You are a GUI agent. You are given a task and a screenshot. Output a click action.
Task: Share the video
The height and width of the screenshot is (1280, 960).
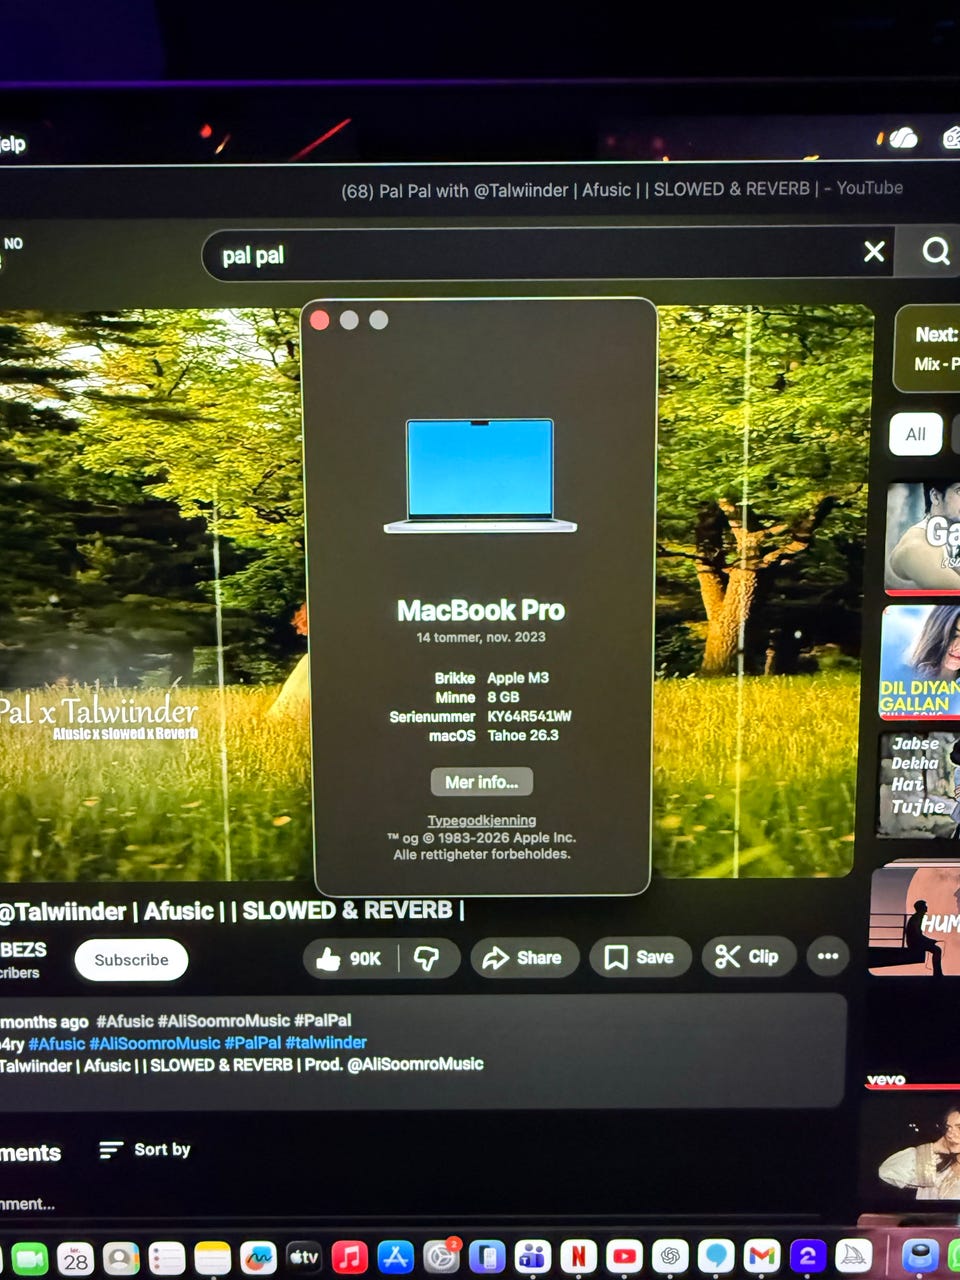[524, 958]
